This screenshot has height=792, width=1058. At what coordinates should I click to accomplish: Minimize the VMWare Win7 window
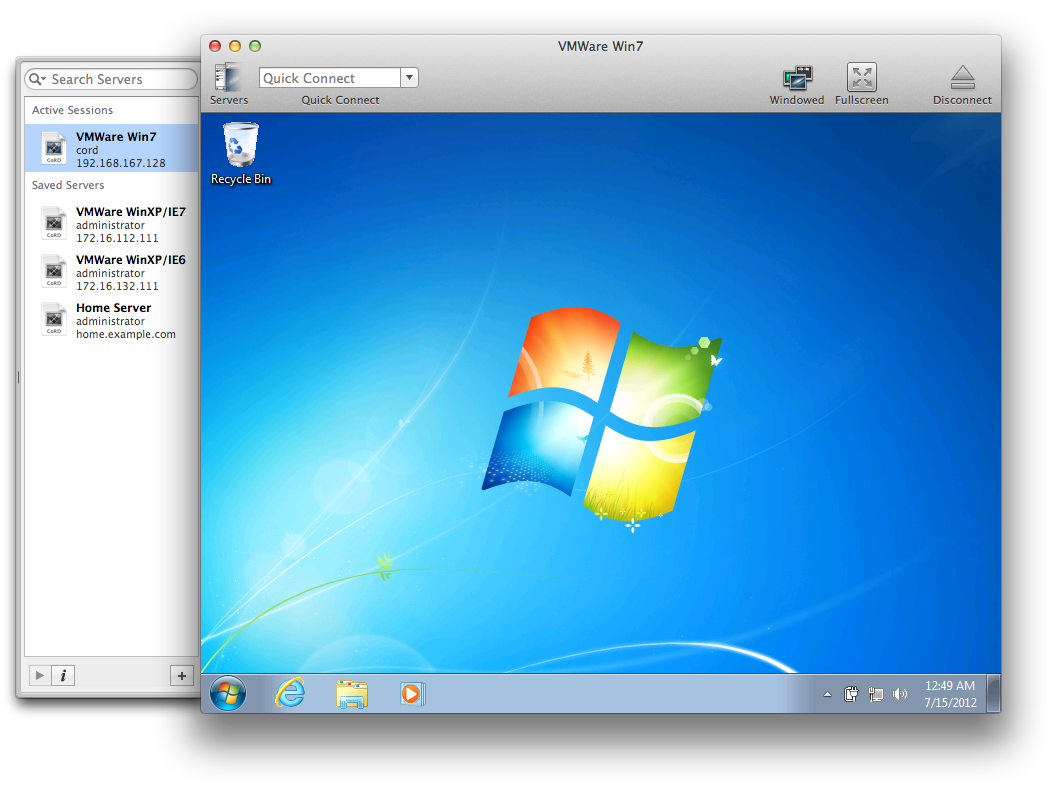click(235, 46)
